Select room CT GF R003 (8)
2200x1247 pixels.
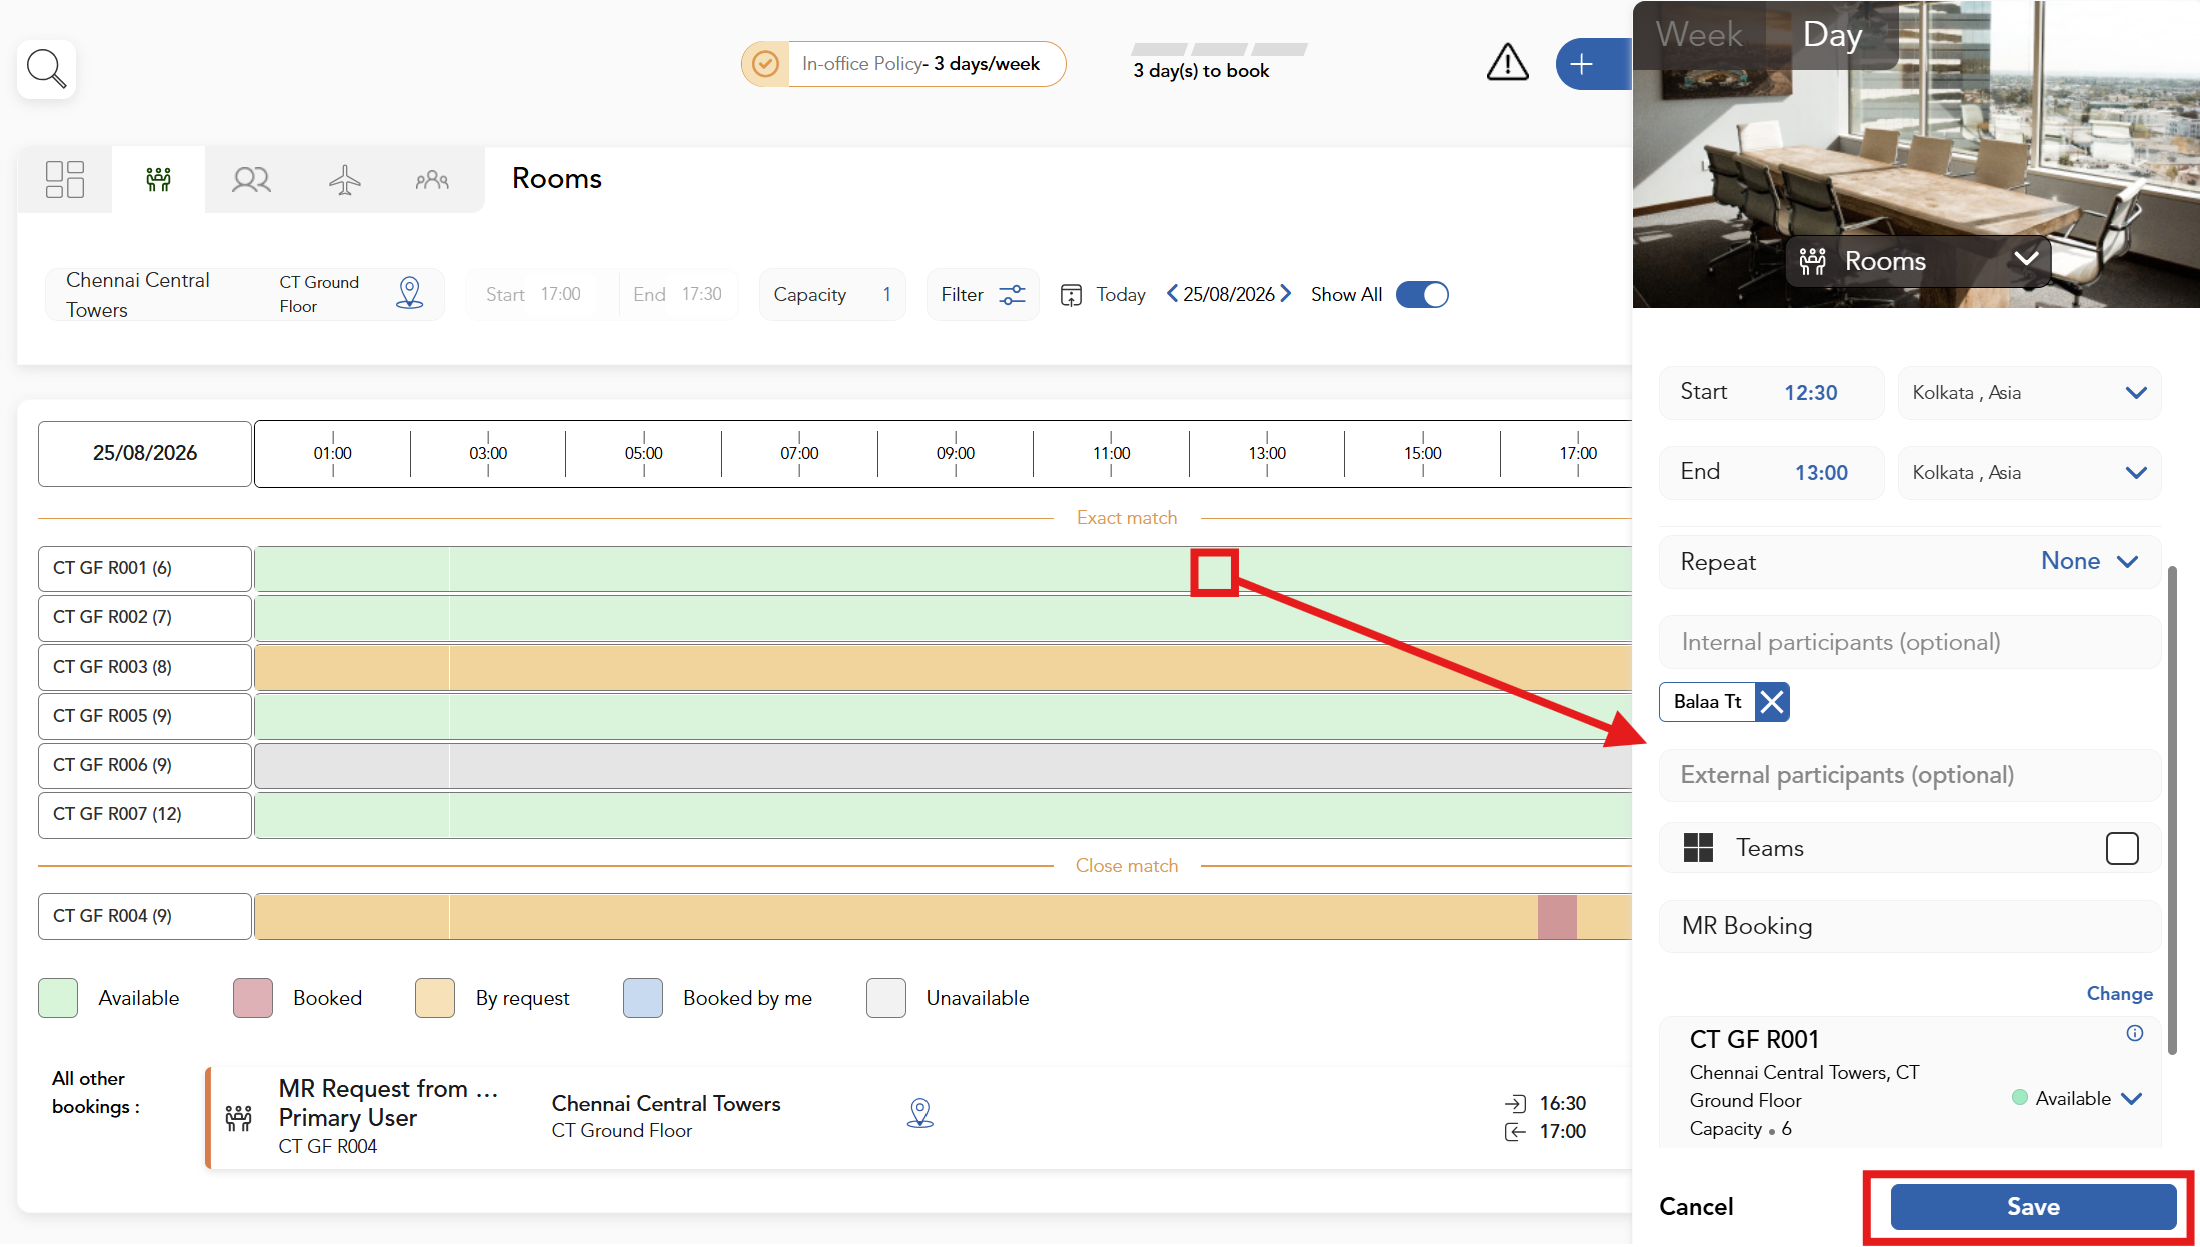pyautogui.click(x=145, y=667)
